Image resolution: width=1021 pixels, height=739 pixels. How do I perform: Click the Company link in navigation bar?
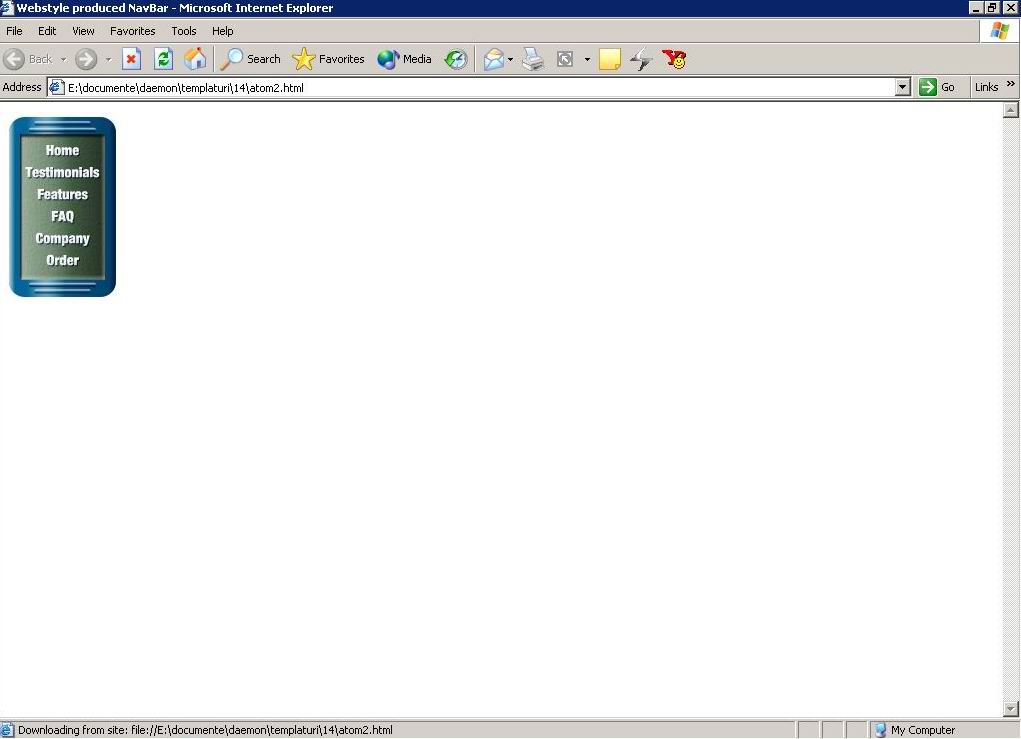[62, 238]
